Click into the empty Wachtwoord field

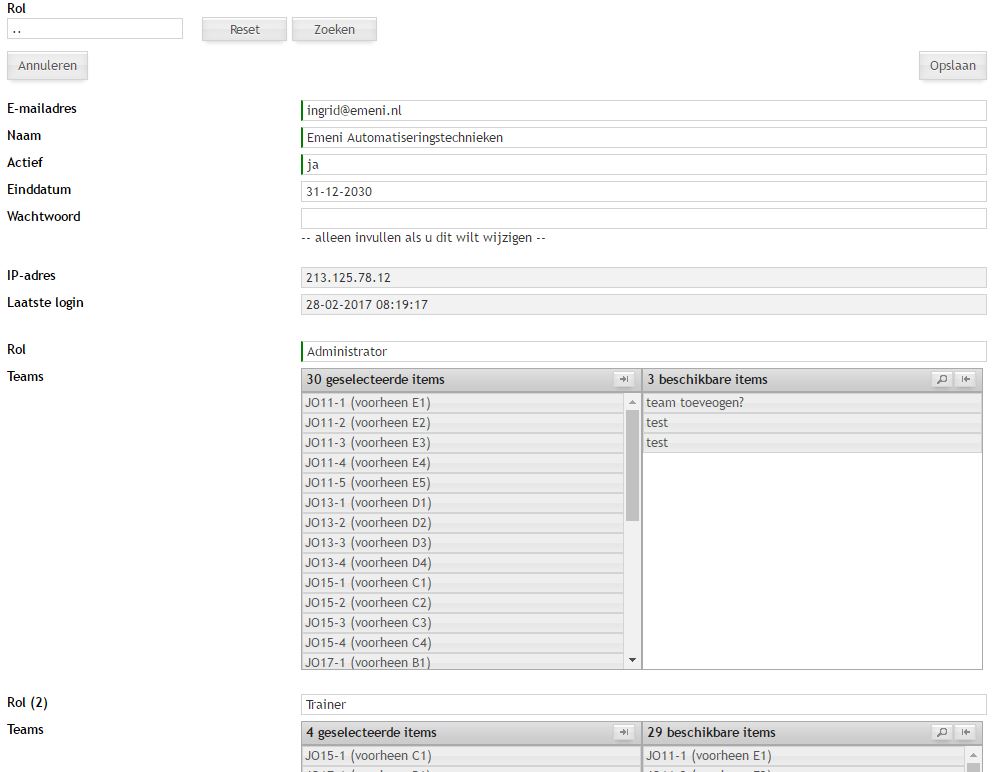tap(643, 218)
